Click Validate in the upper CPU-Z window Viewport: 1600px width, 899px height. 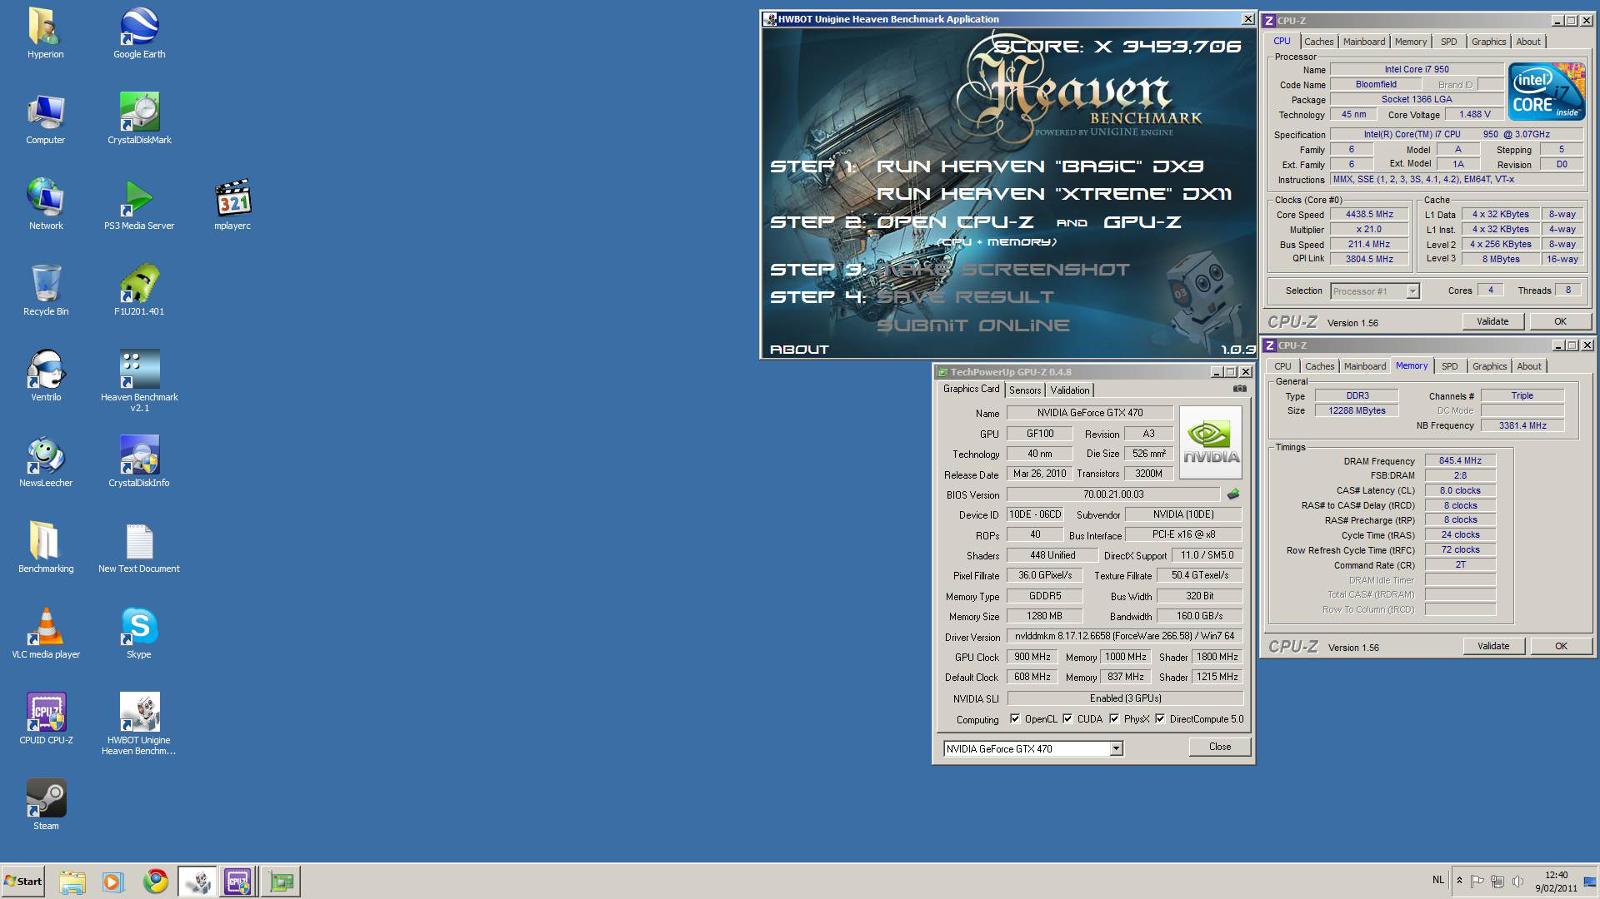[1492, 322]
